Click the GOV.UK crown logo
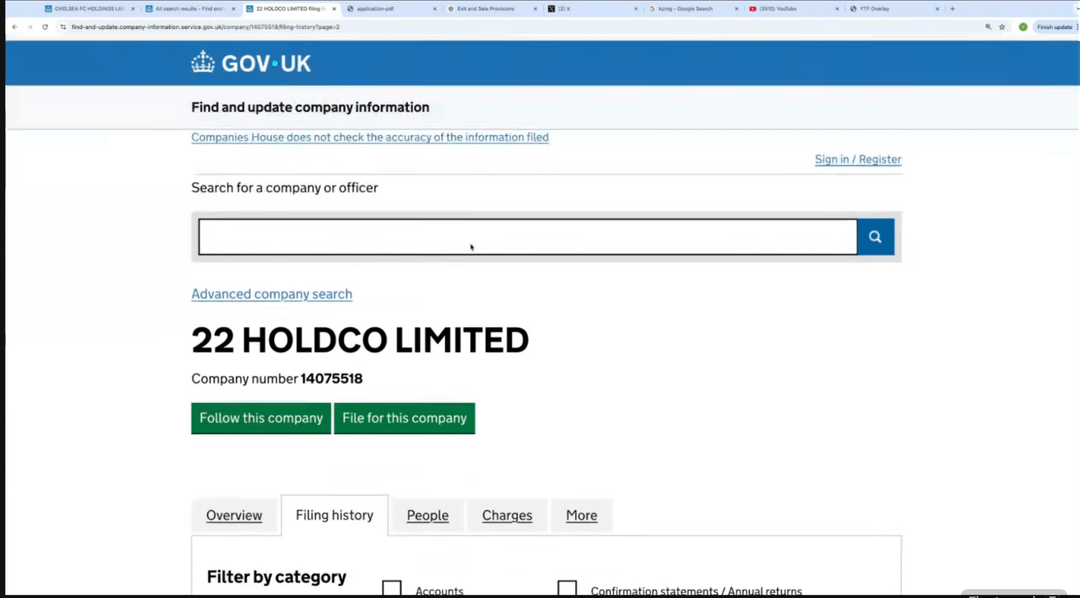This screenshot has width=1080, height=598. [203, 63]
